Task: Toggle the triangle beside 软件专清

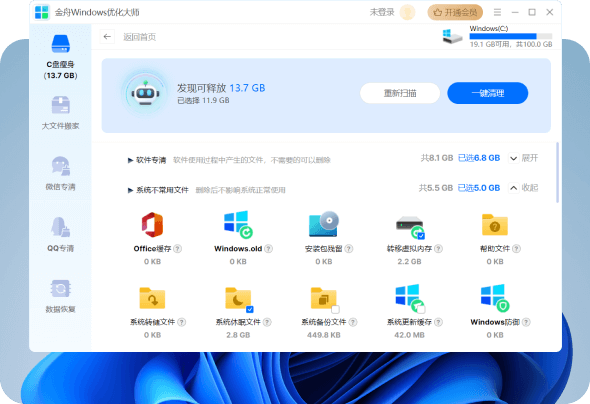Action: [130, 160]
